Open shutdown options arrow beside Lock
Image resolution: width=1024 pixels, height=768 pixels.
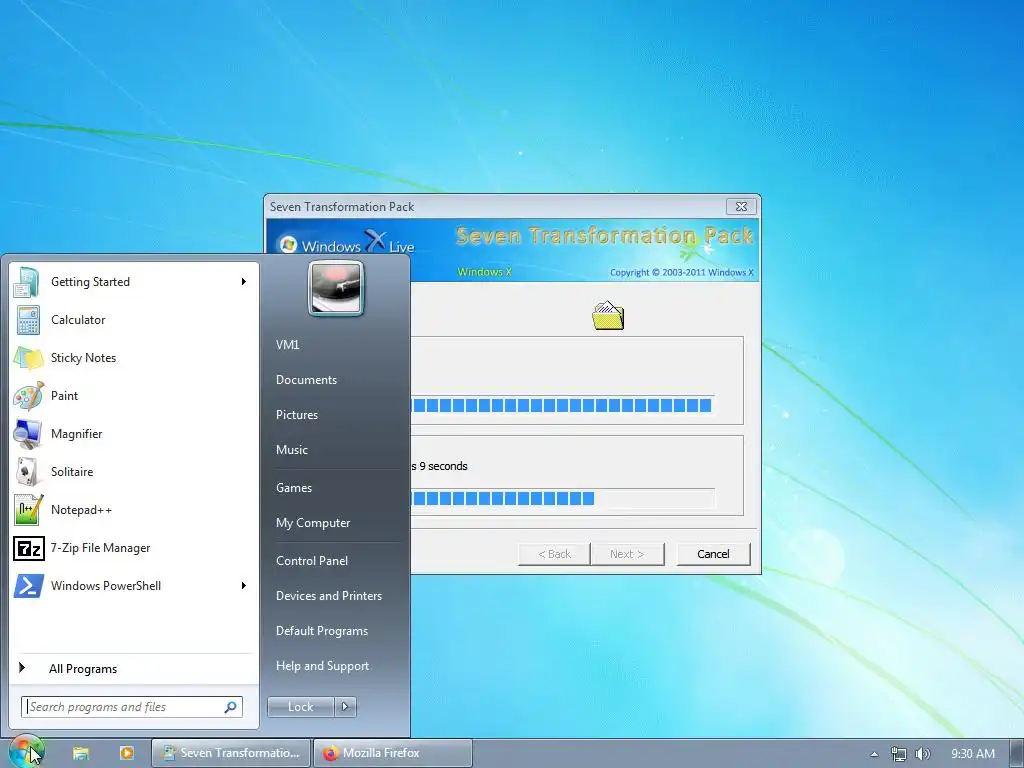345,707
